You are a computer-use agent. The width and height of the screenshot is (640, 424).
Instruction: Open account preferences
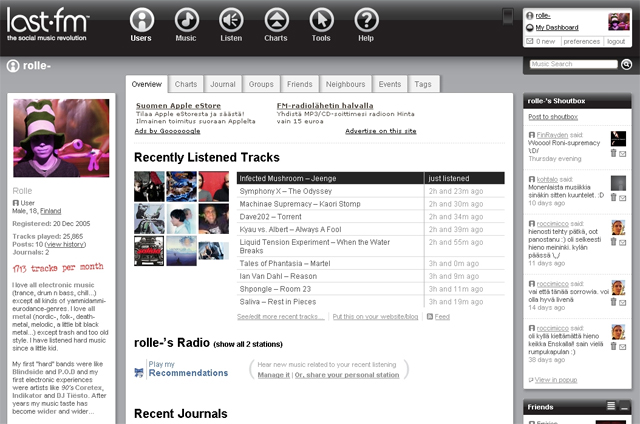click(582, 41)
